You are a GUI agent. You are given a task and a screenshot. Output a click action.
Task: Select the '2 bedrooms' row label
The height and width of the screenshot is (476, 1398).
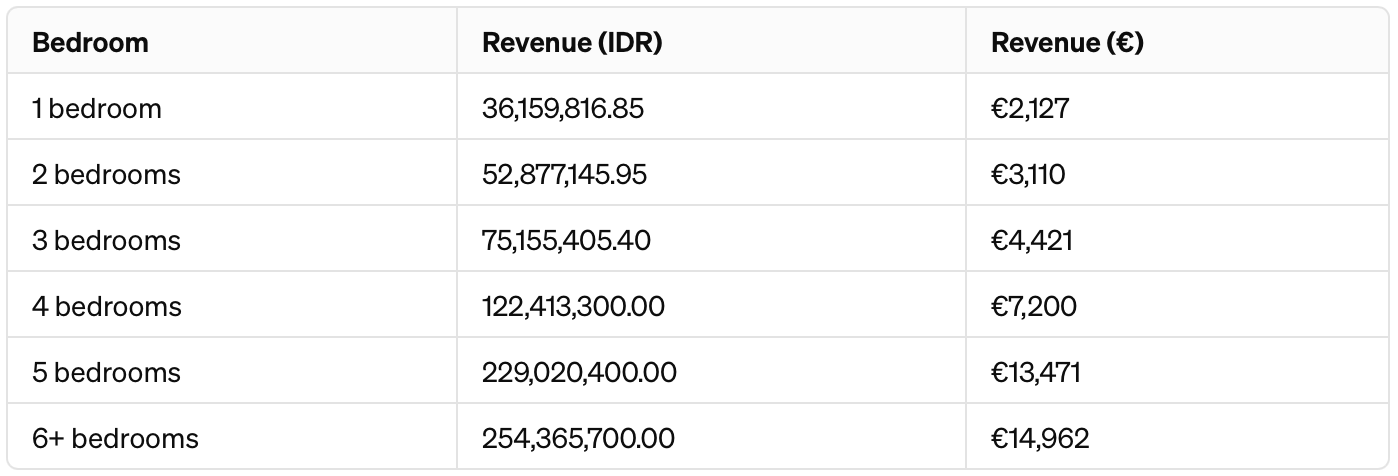(106, 174)
